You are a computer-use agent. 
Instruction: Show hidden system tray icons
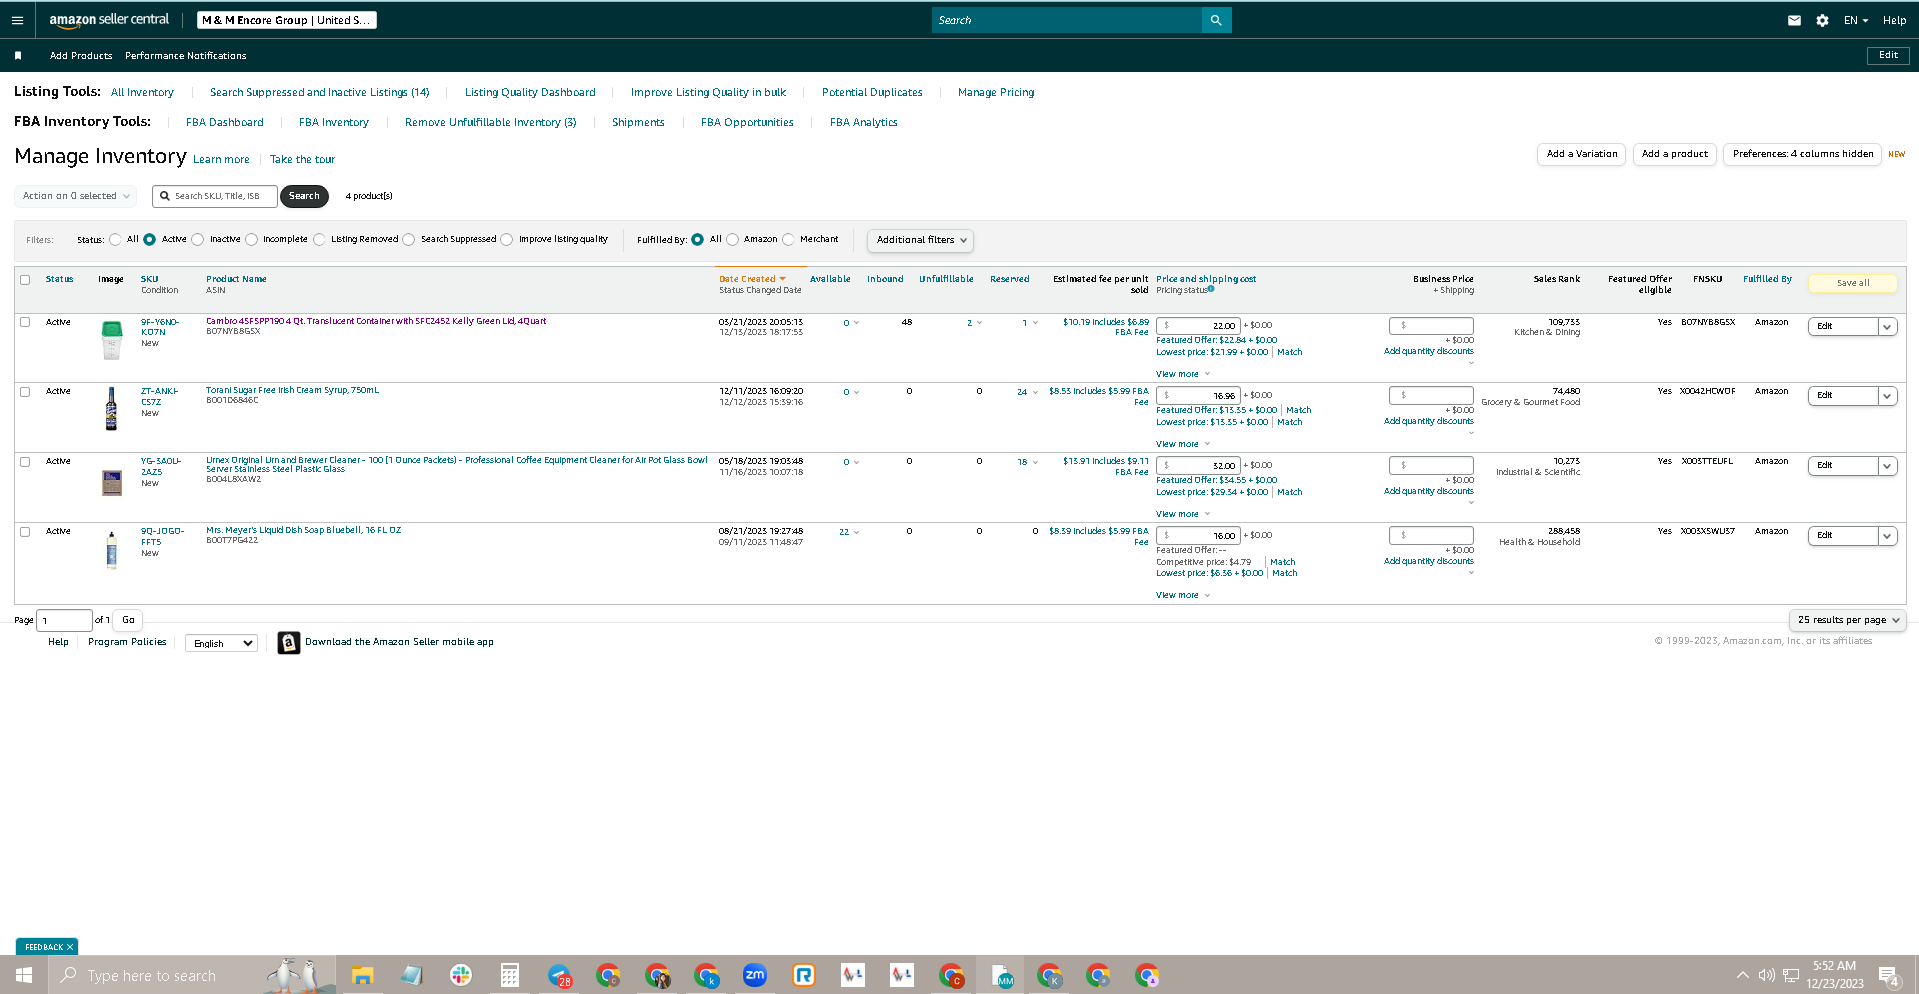tap(1743, 975)
